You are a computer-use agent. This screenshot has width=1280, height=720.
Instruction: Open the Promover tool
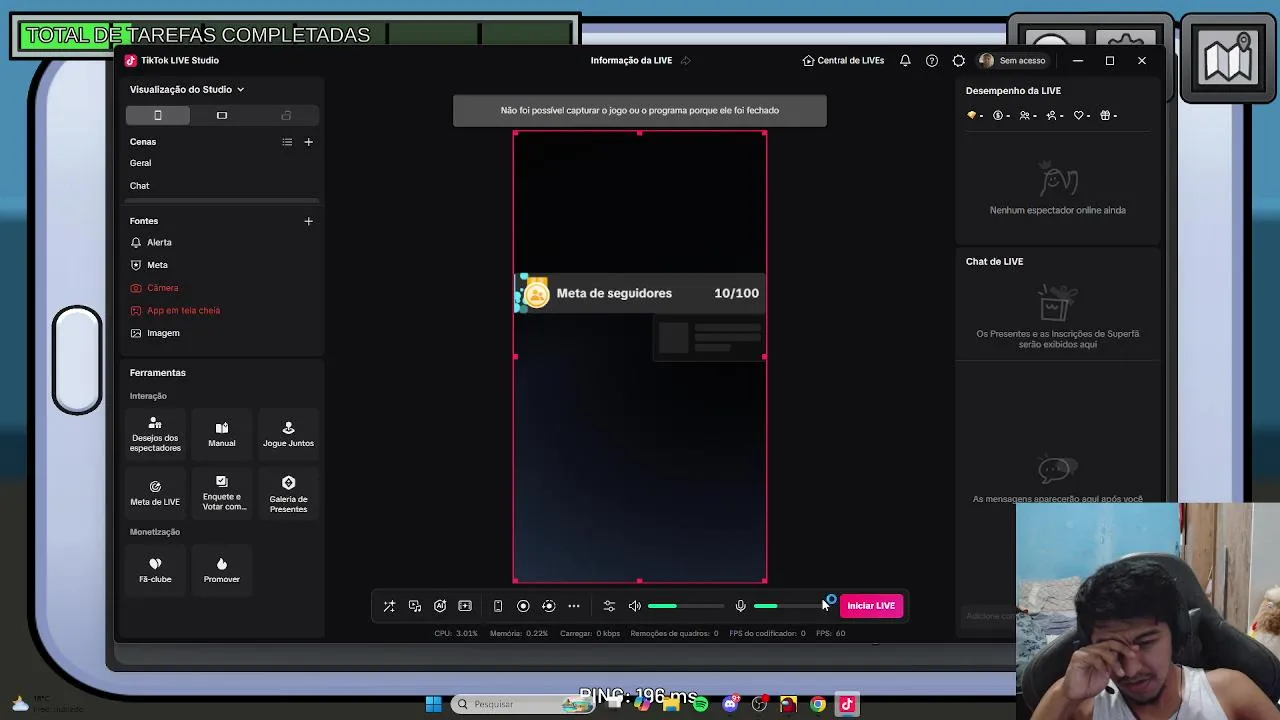[x=222, y=570]
